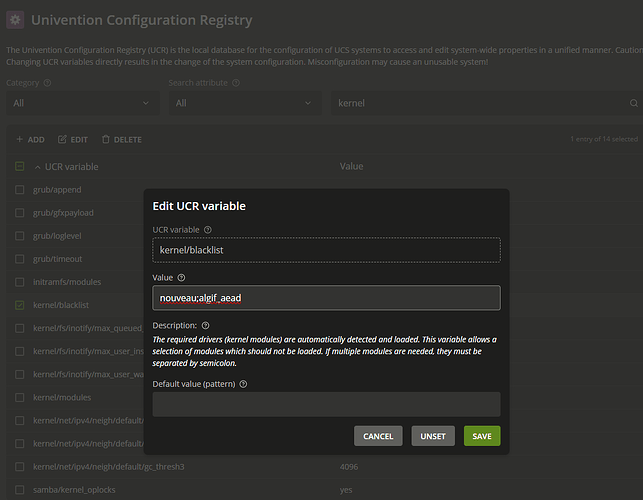Image resolution: width=643 pixels, height=500 pixels.
Task: Click the entries selected counter text
Action: point(604,139)
